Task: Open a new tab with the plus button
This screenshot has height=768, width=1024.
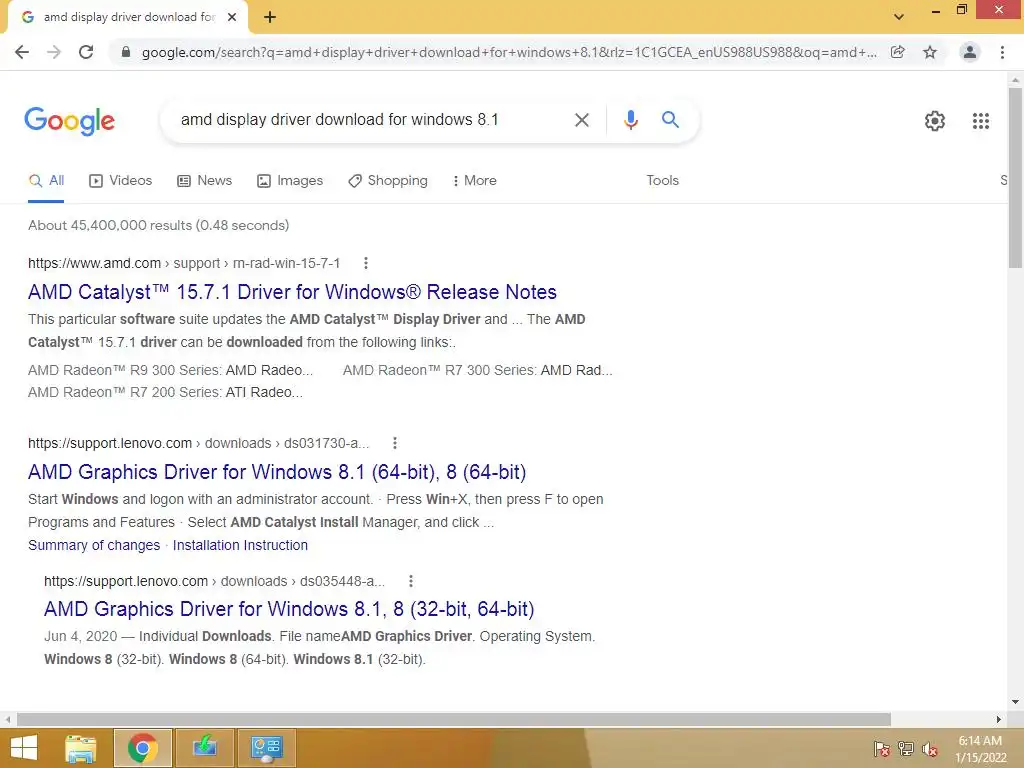Action: [270, 17]
